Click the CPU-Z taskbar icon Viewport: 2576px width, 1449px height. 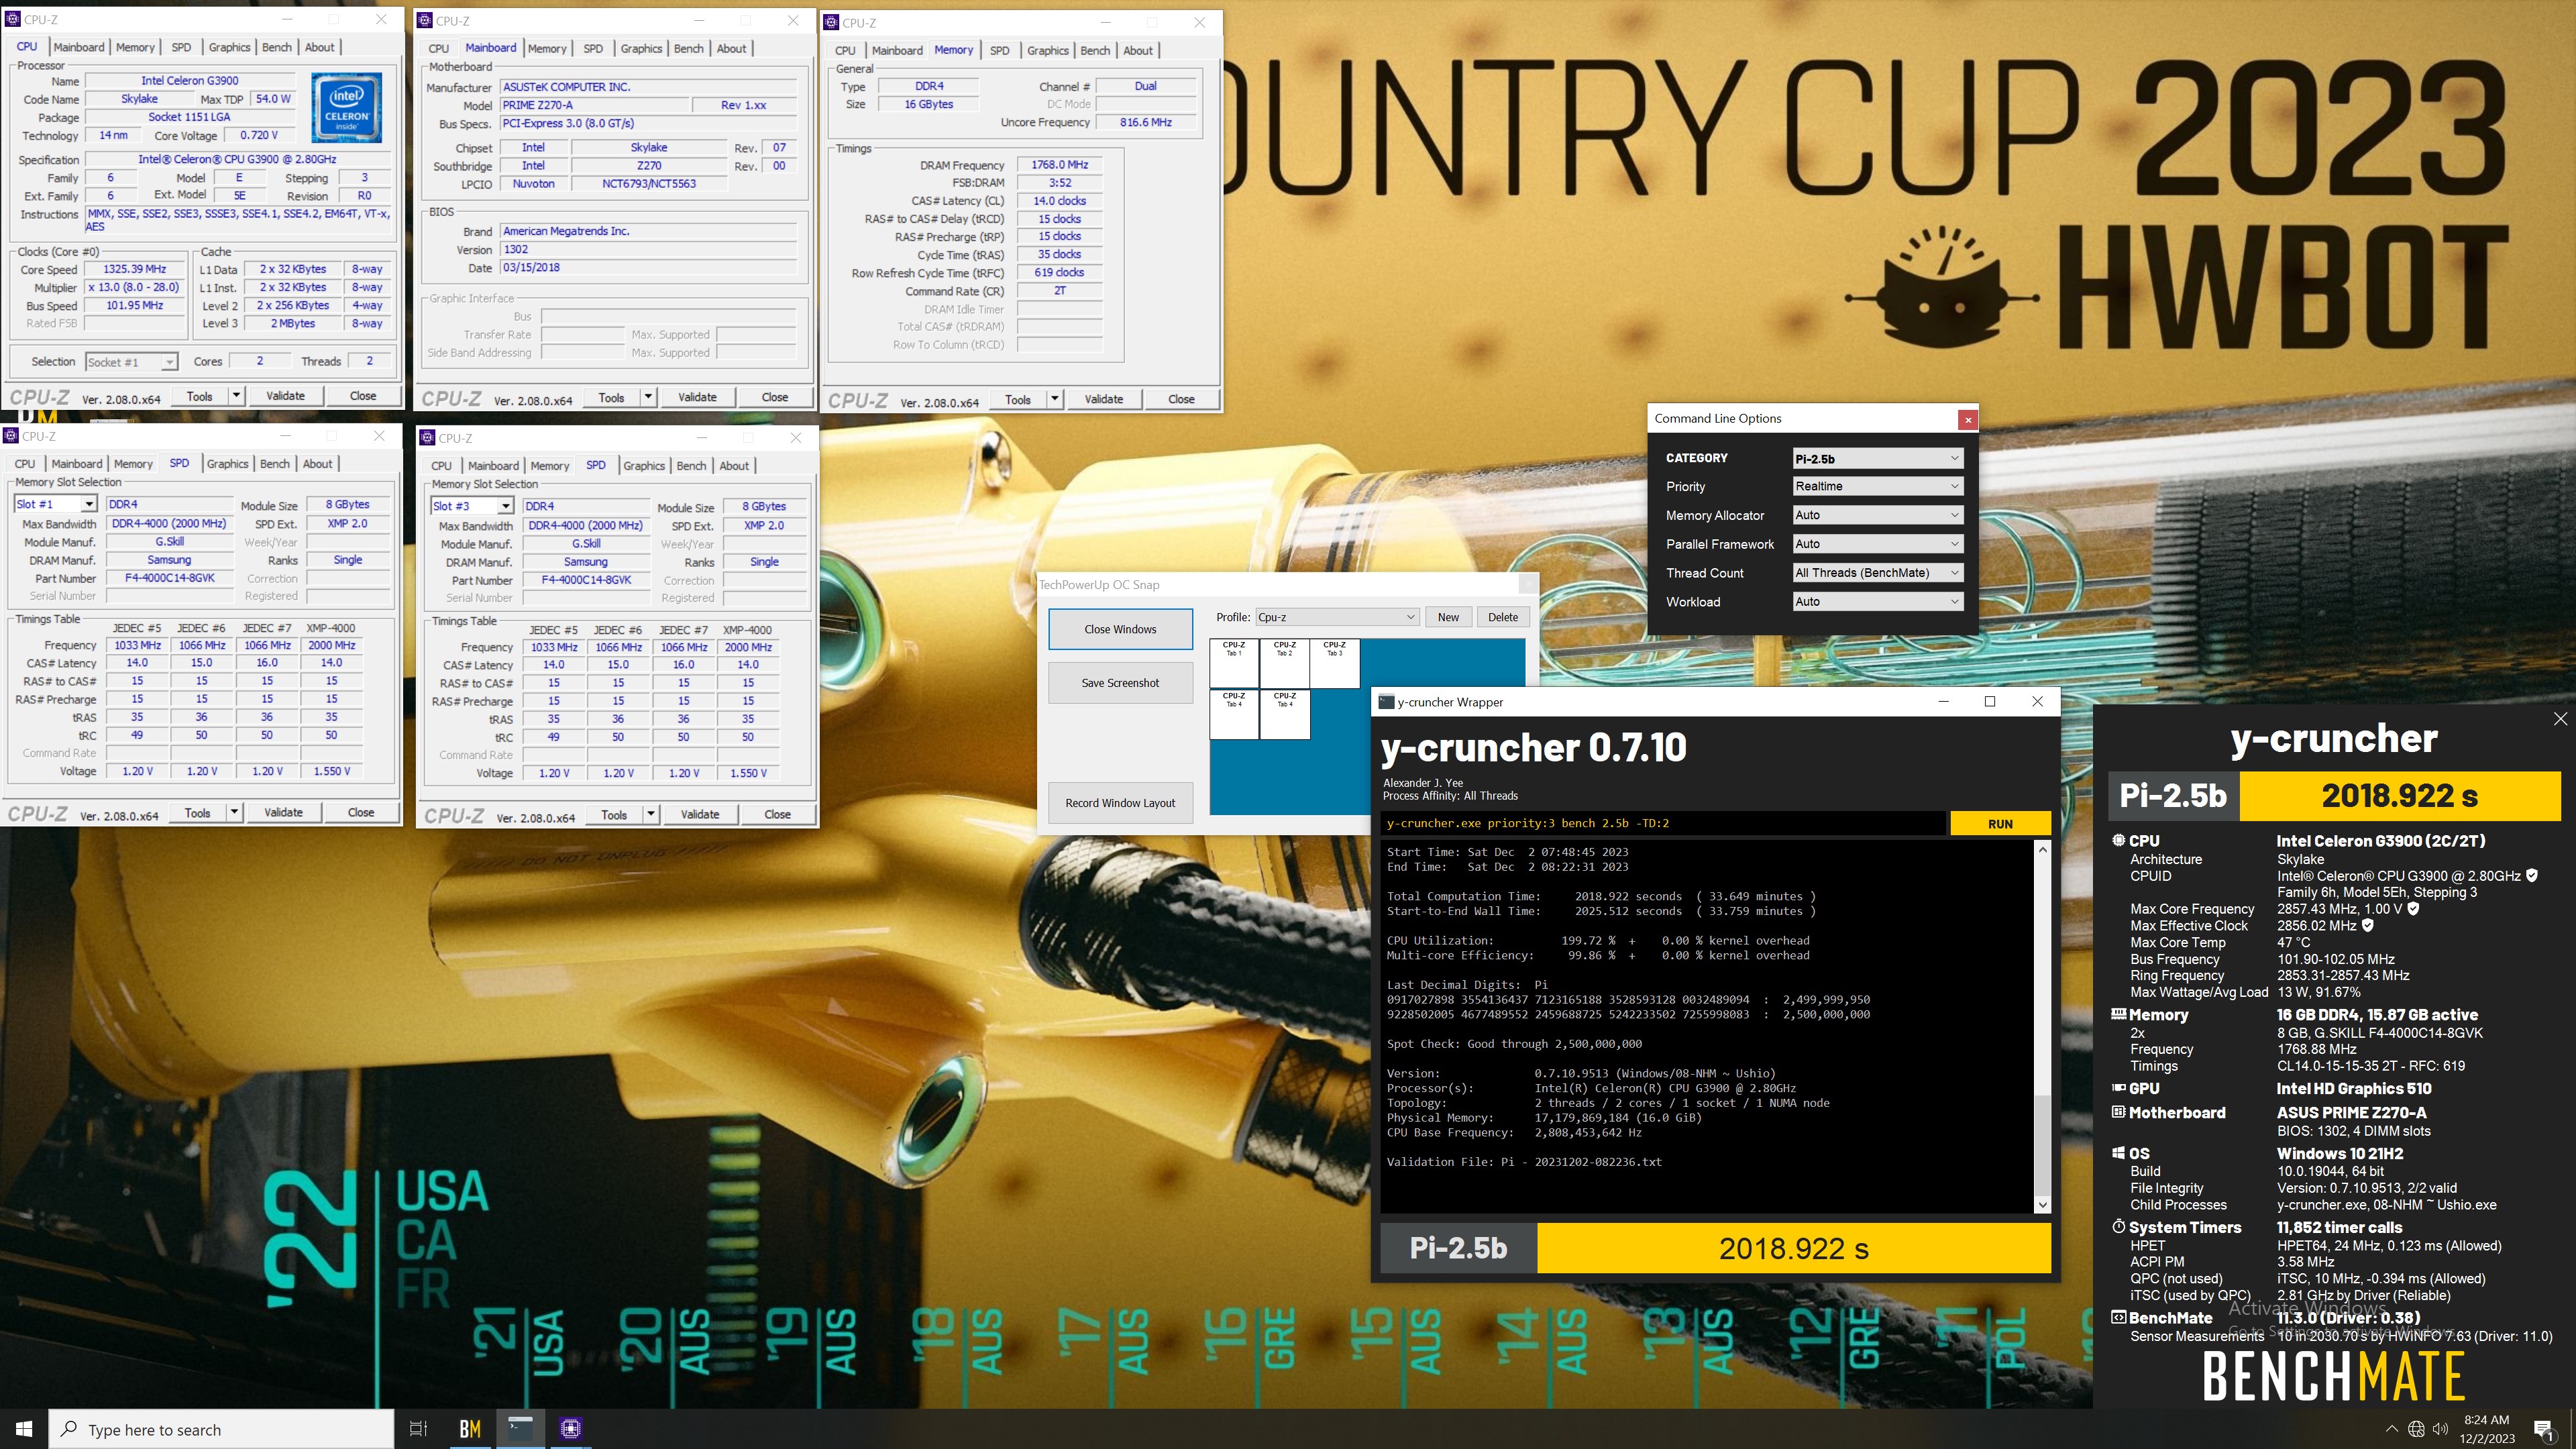click(x=571, y=1429)
